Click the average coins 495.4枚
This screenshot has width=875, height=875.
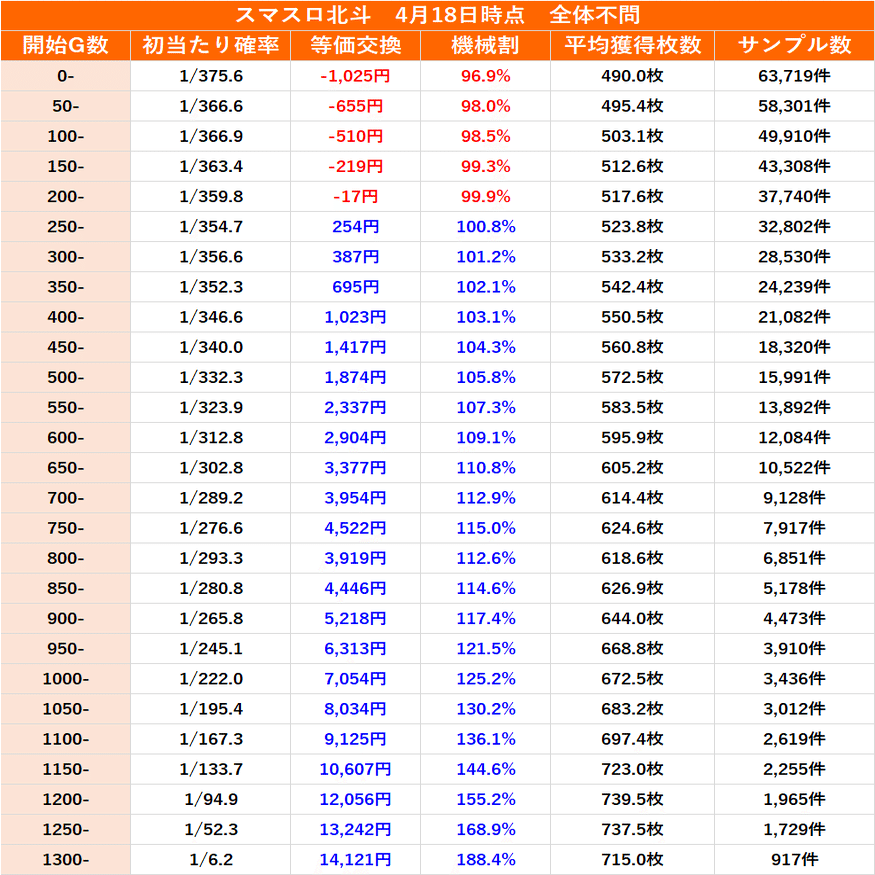(x=632, y=106)
